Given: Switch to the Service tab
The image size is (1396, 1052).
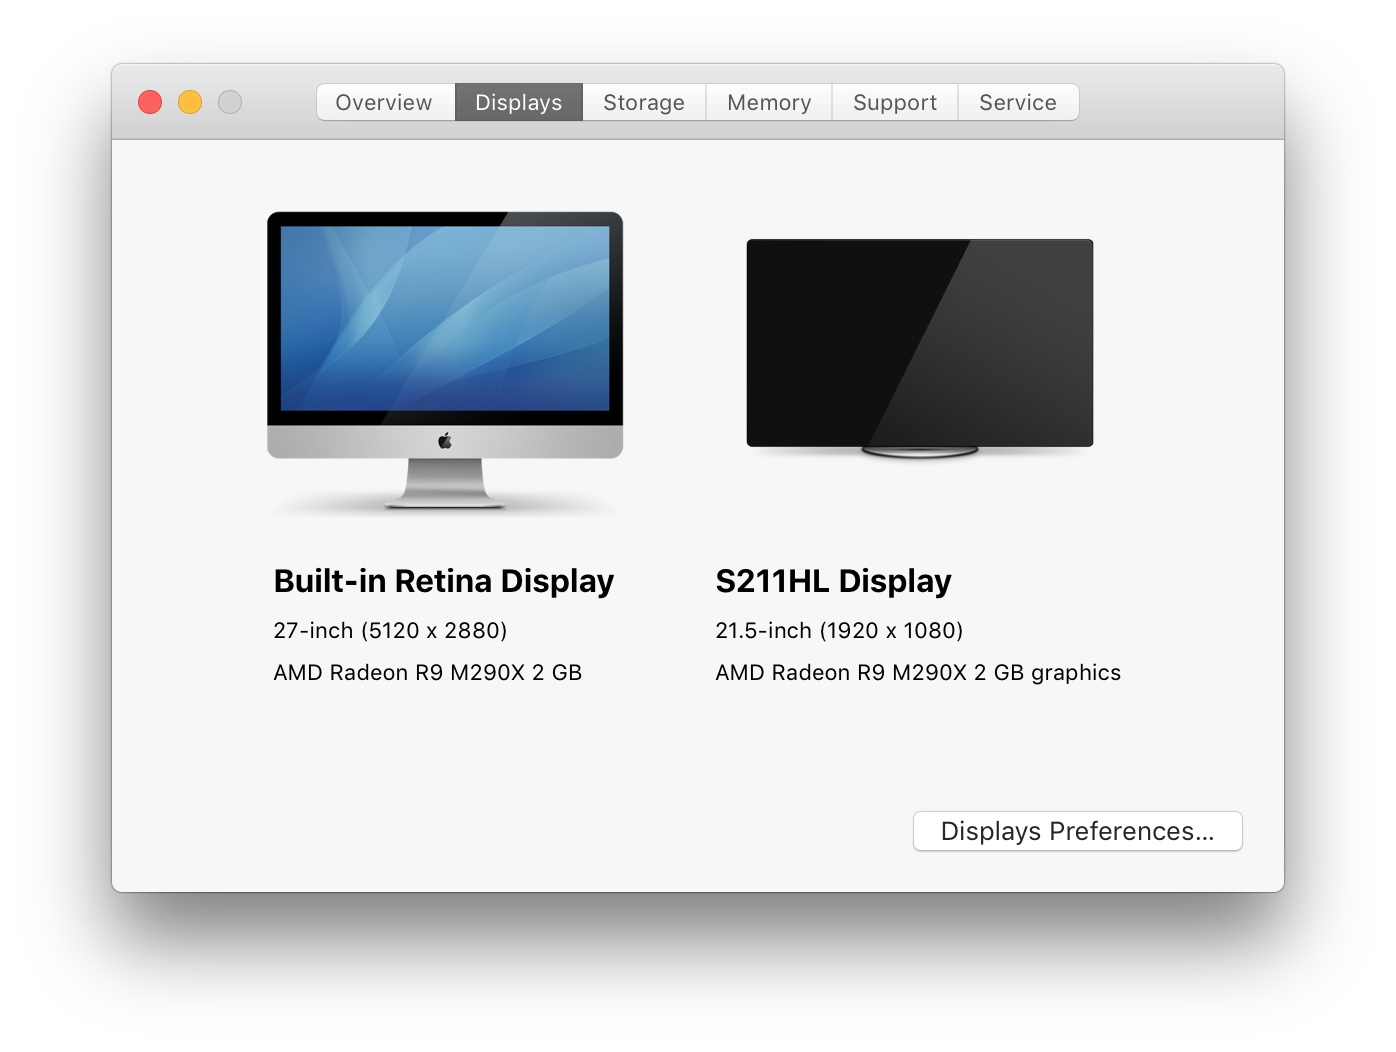Looking at the screenshot, I should tap(1018, 102).
